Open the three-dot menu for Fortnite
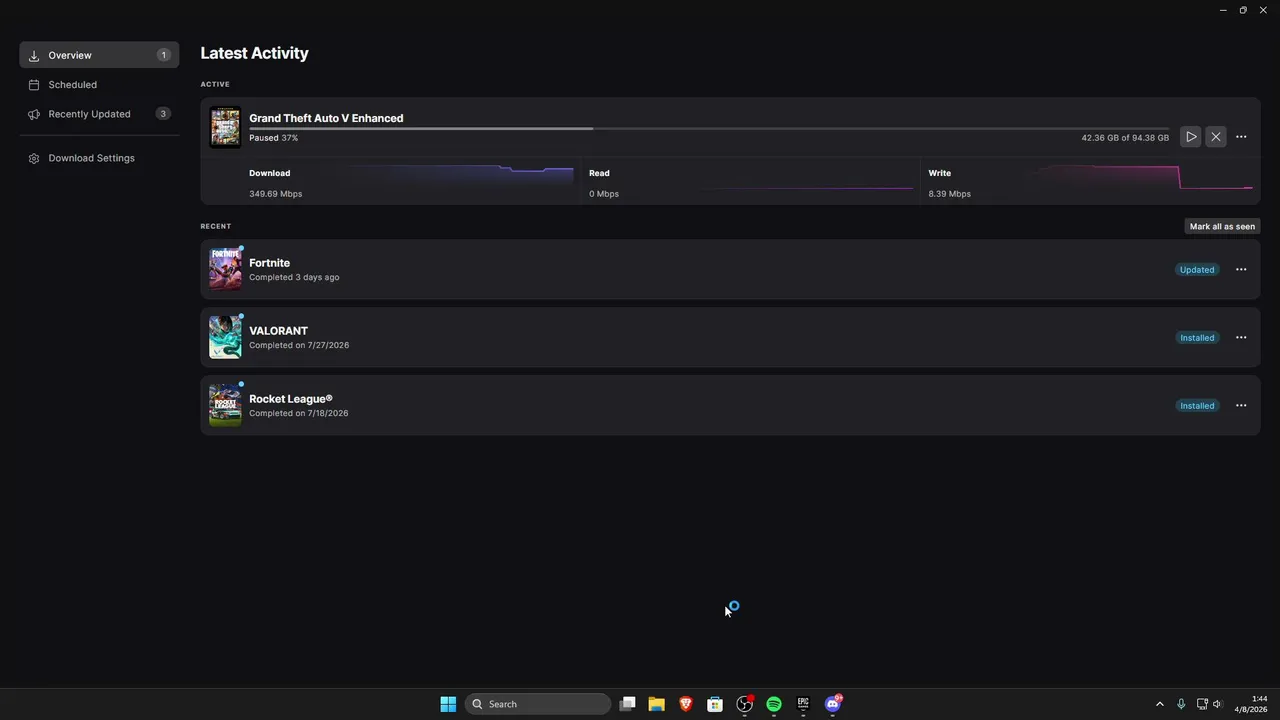Screen dimensions: 1280x720 1241,269
